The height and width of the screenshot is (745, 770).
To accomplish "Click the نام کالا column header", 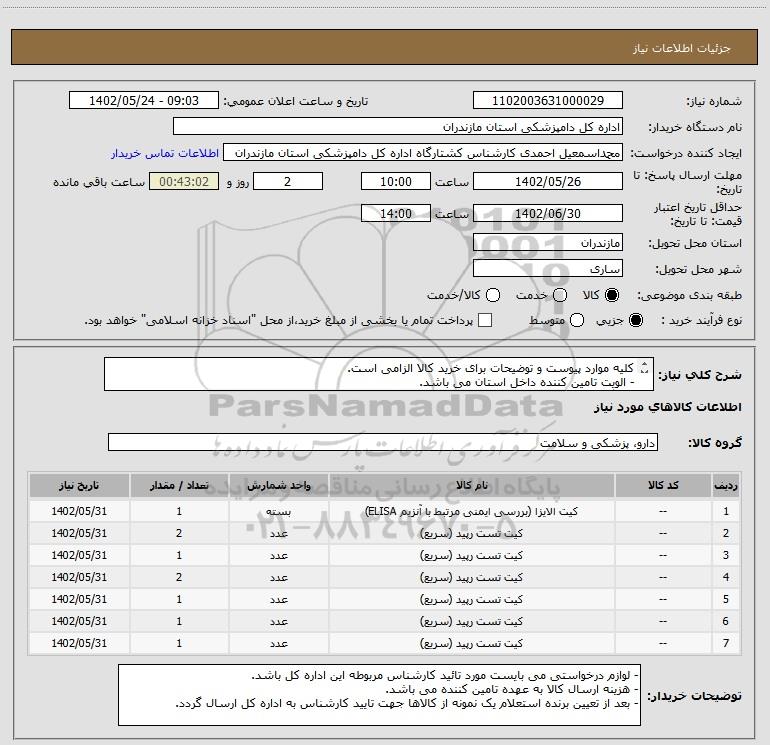I will tap(471, 486).
